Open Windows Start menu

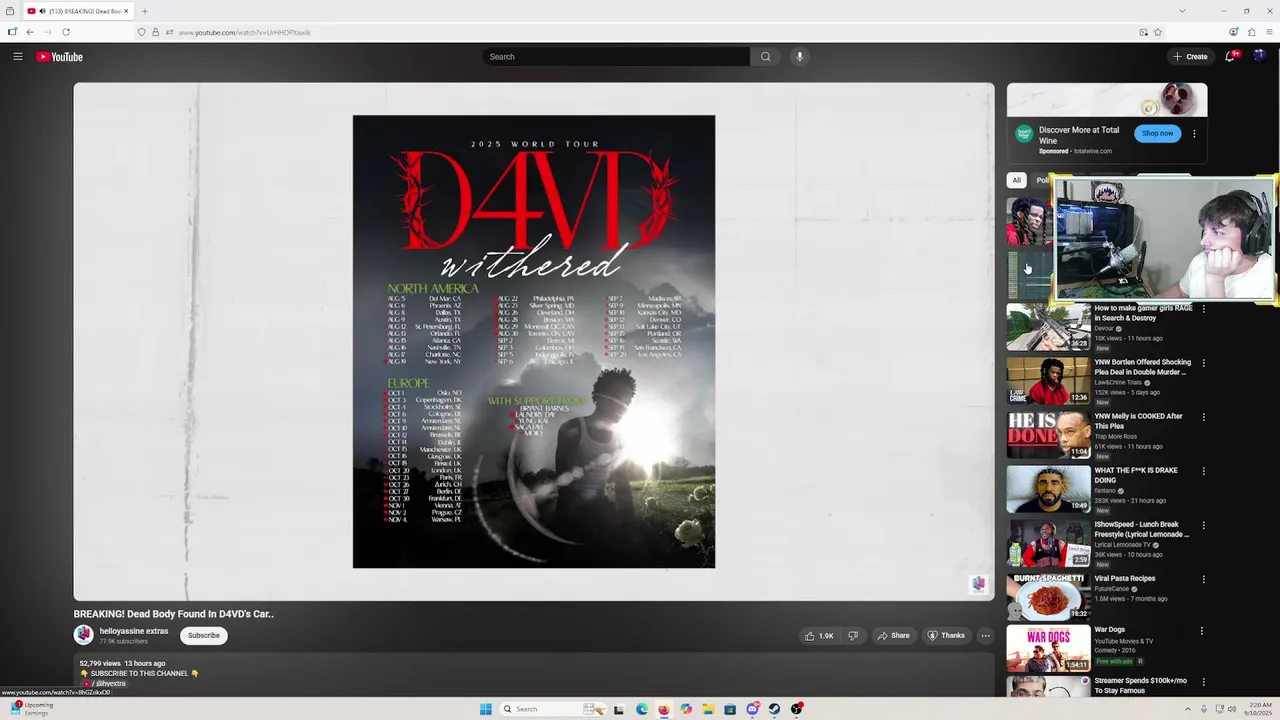pyautogui.click(x=485, y=709)
